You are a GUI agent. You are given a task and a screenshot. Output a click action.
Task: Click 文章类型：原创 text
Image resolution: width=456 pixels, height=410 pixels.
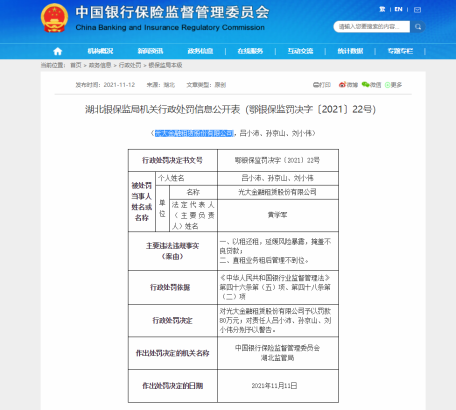(206, 85)
